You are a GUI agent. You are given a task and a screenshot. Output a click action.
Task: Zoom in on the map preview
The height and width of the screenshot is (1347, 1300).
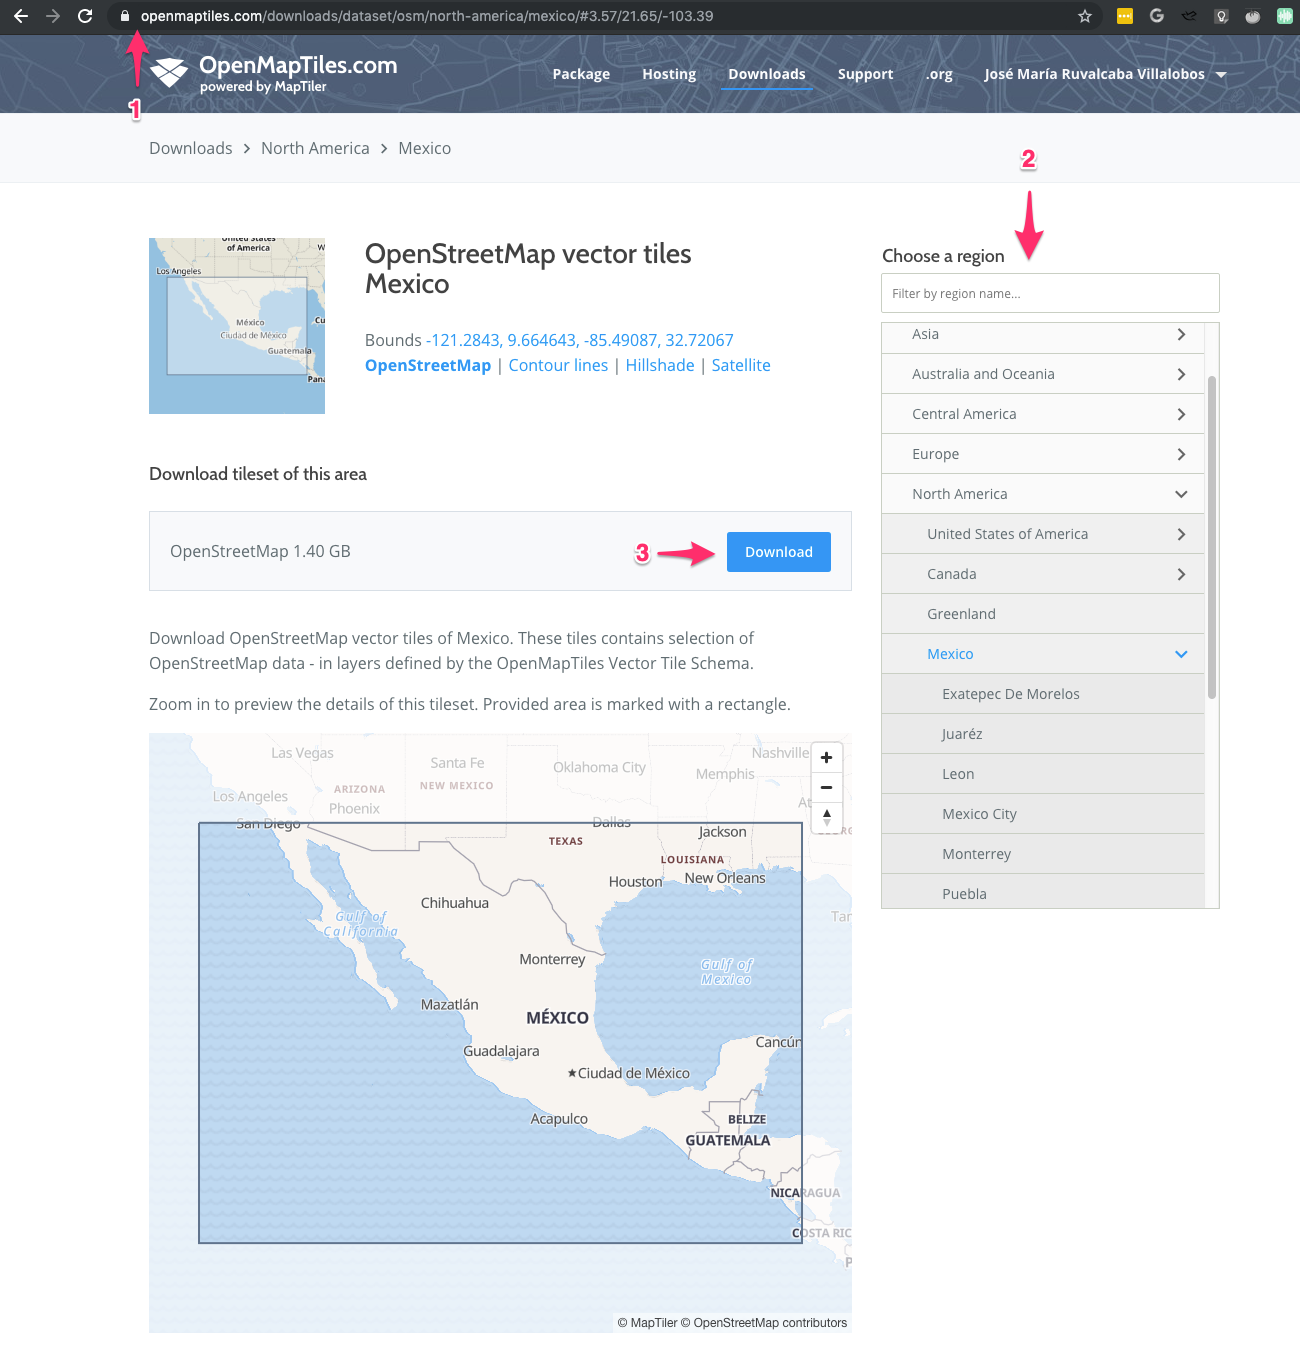coord(827,758)
